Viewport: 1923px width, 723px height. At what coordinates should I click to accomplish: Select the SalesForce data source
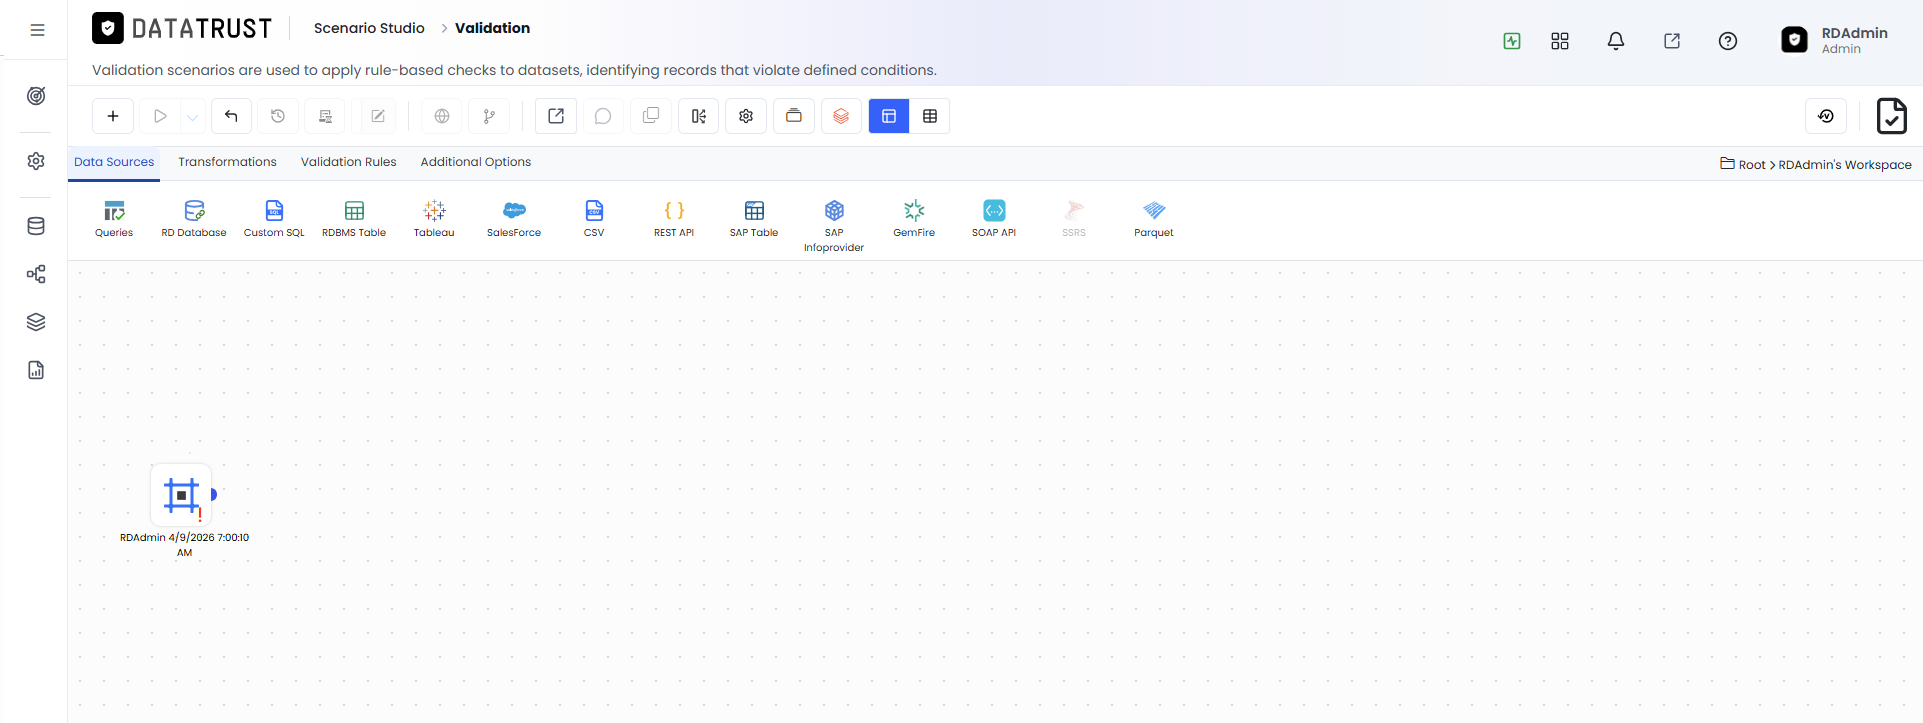pos(514,219)
